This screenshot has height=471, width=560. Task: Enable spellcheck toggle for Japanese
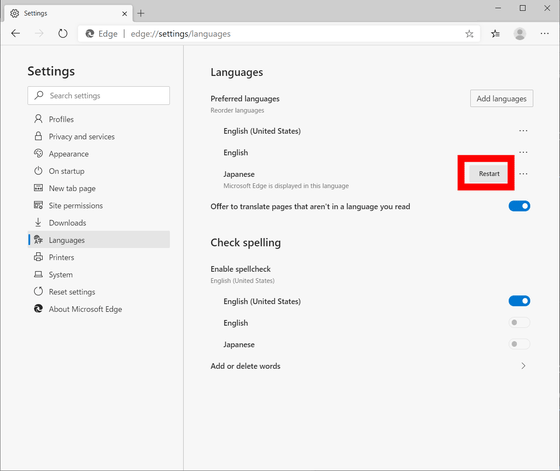(519, 344)
